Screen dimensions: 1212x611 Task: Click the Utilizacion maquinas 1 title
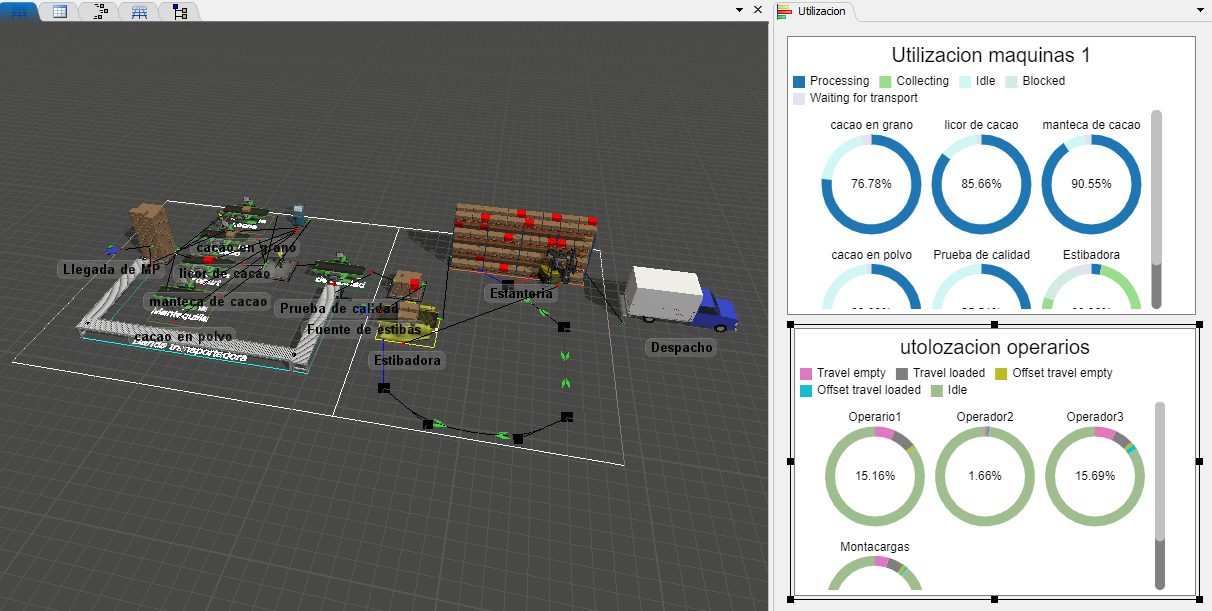coord(990,55)
